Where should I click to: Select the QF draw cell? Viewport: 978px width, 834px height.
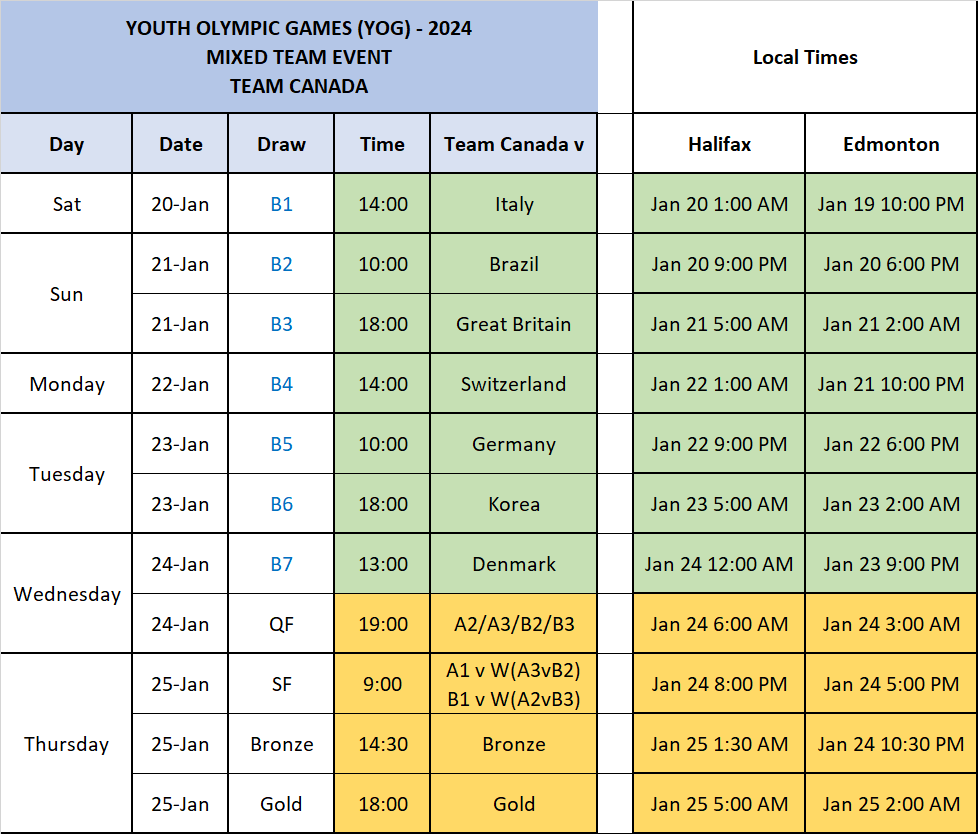pyautogui.click(x=281, y=624)
